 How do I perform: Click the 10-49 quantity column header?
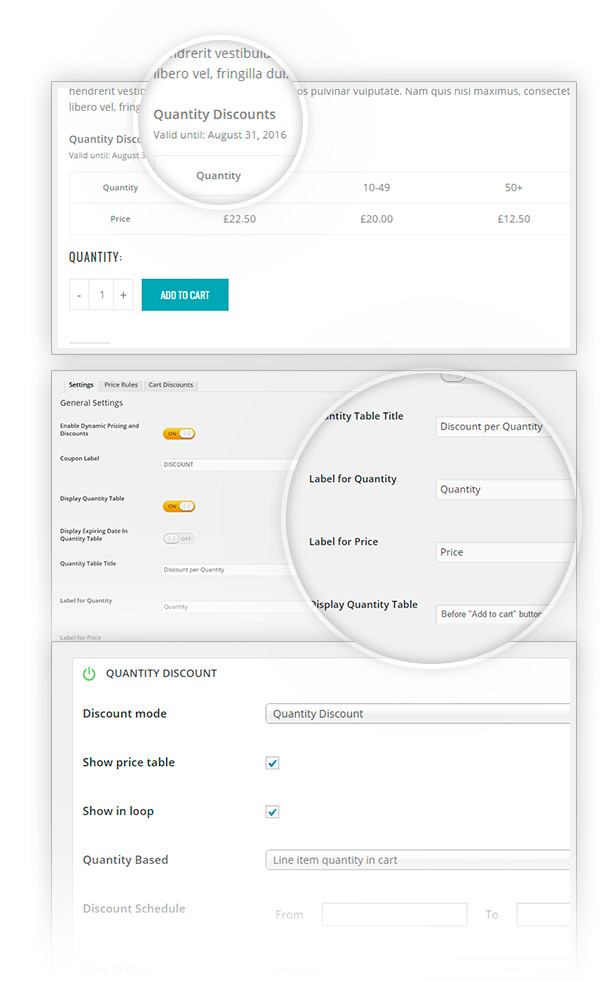(x=377, y=188)
